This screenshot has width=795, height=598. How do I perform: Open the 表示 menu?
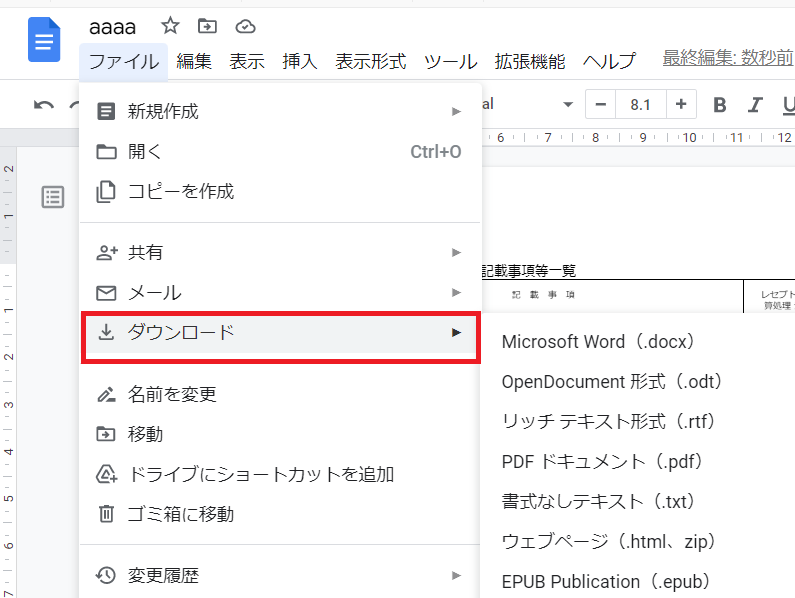point(247,62)
